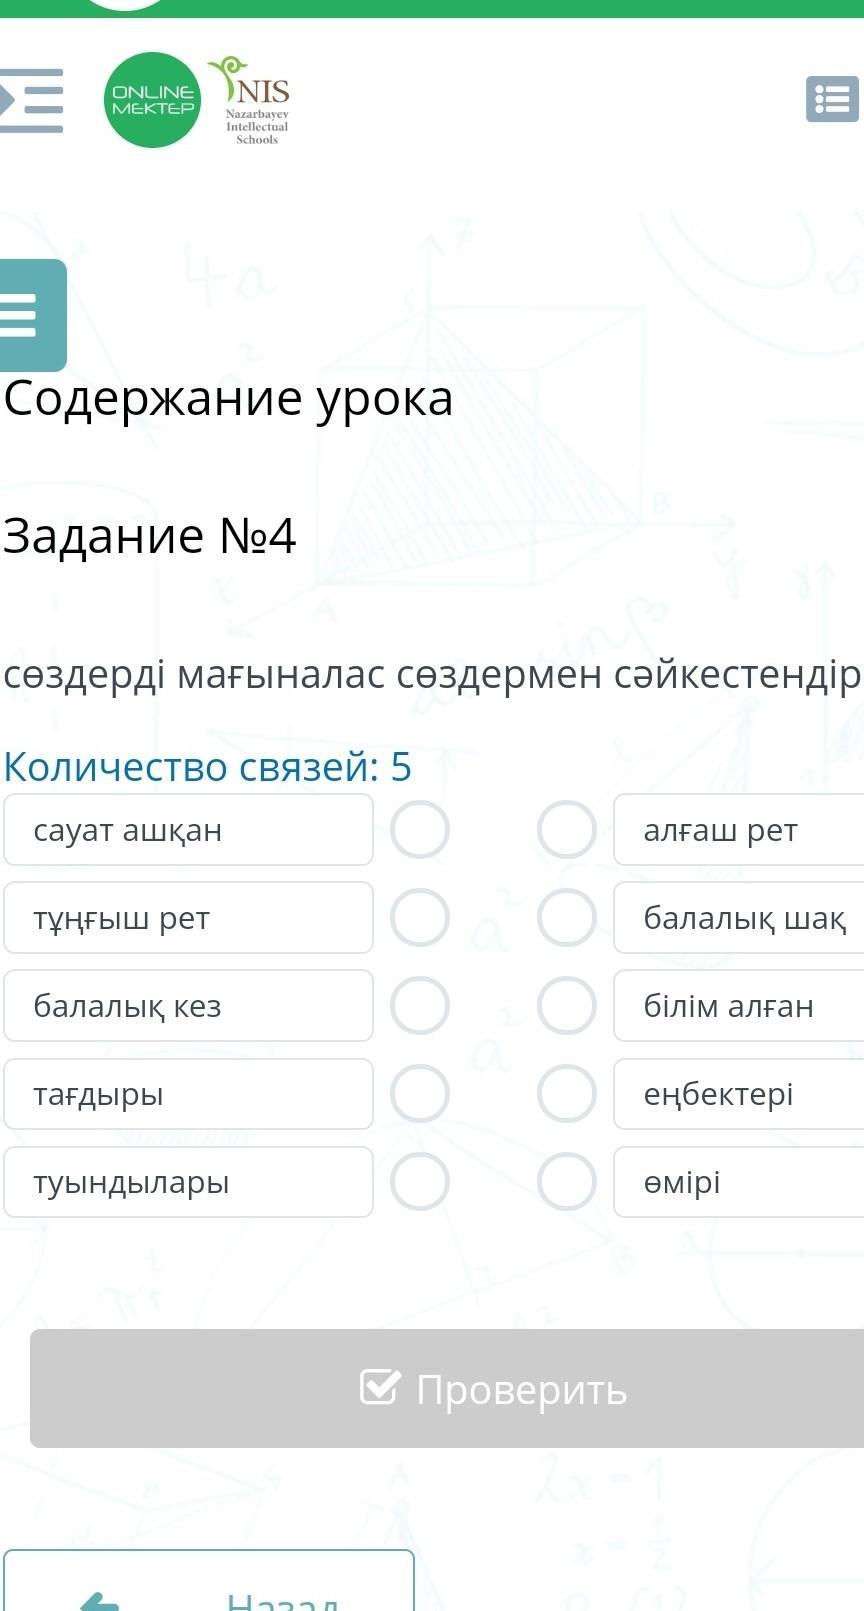This screenshot has width=864, height=1611.
Task: Select the connector circle for еңбектері
Action: tap(567, 1094)
